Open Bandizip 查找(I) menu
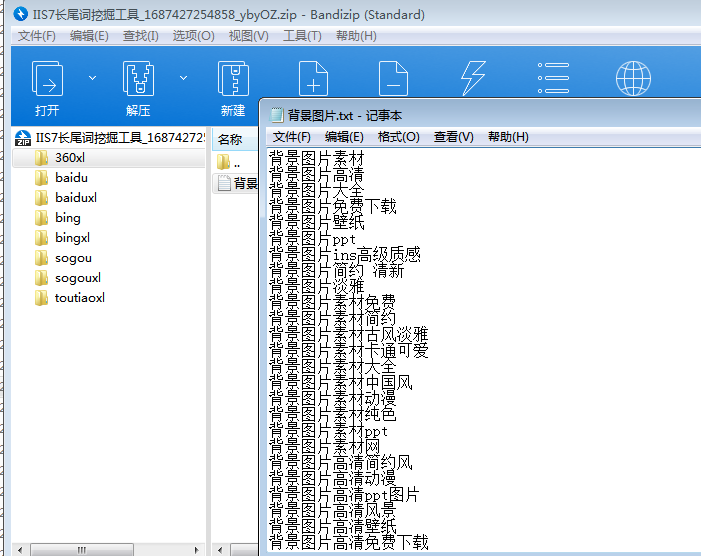This screenshot has height=556, width=701. coord(140,36)
